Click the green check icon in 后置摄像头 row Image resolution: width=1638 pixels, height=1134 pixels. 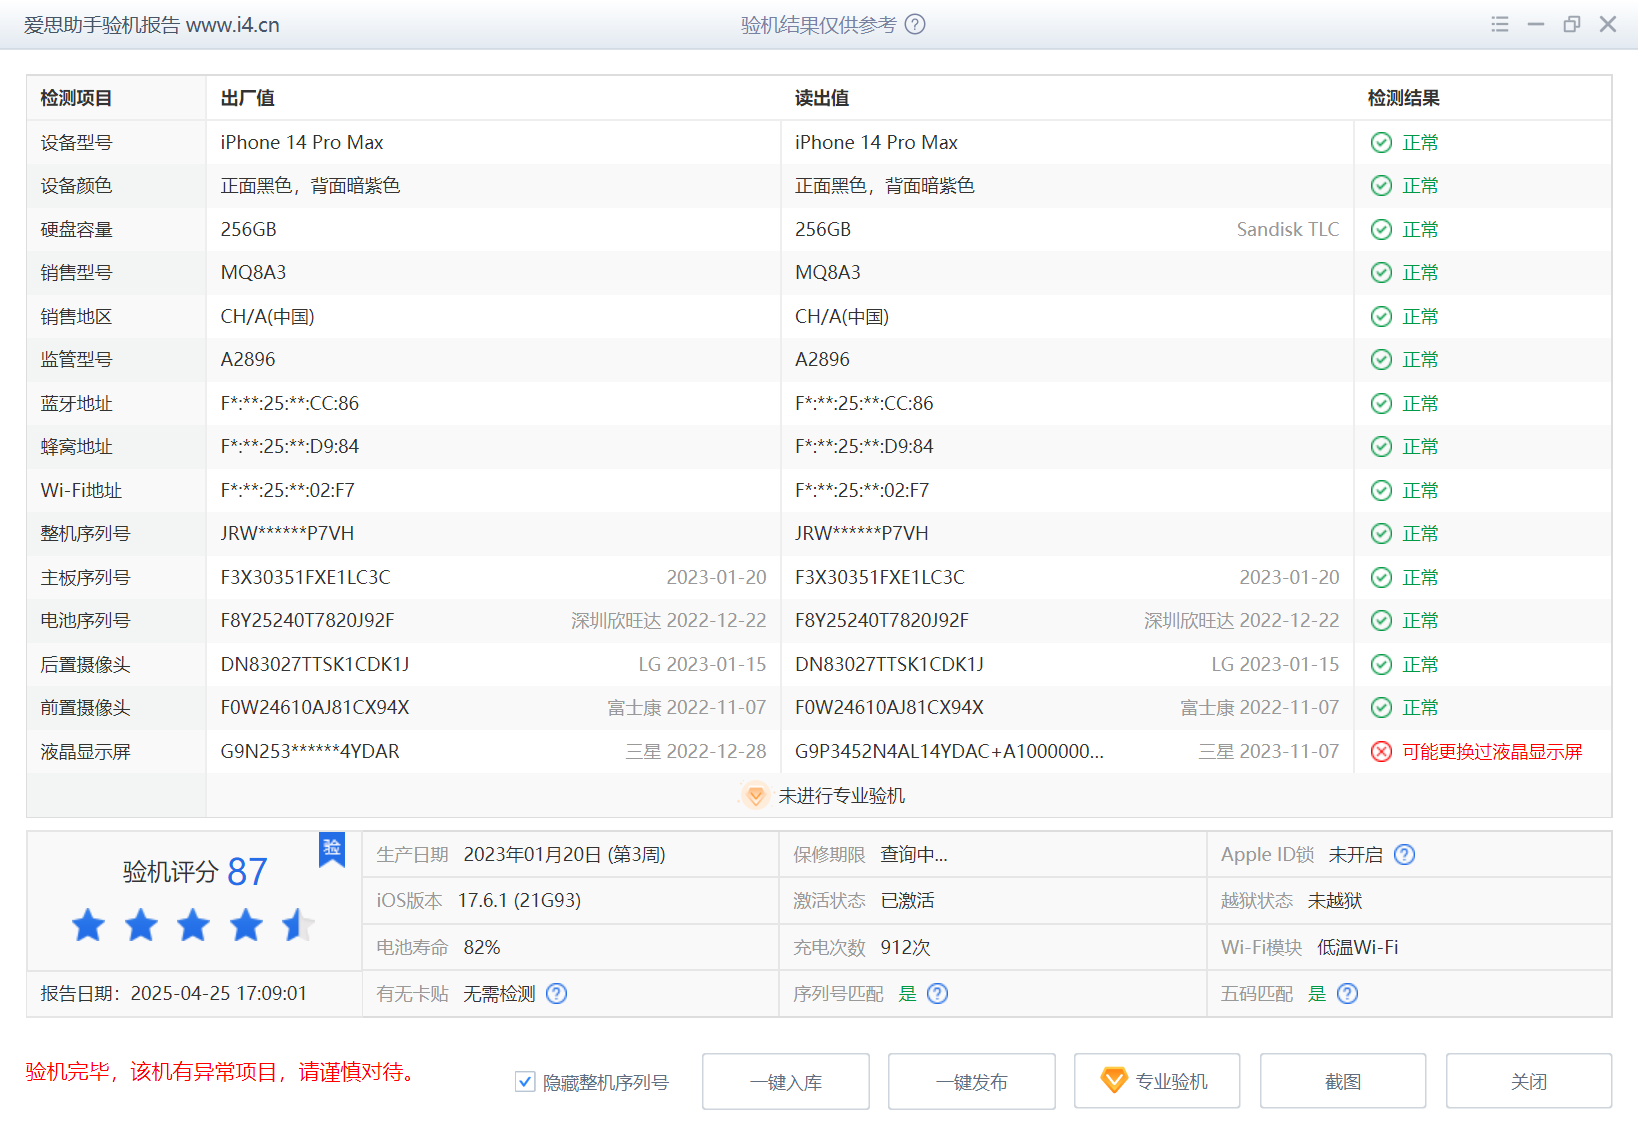click(1381, 664)
